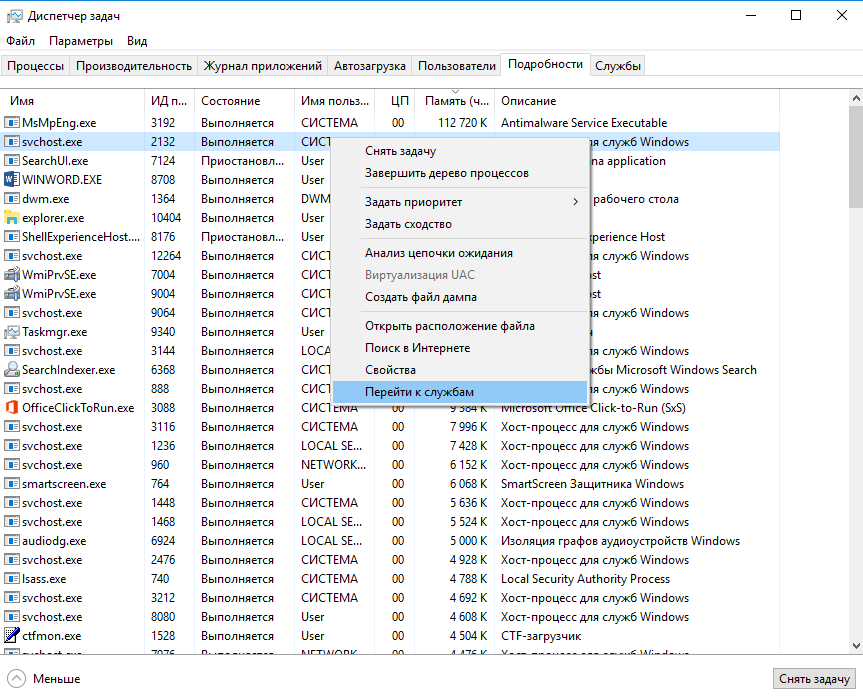Switch to the 'Производительность' tab
Image resolution: width=863 pixels, height=700 pixels.
click(134, 65)
